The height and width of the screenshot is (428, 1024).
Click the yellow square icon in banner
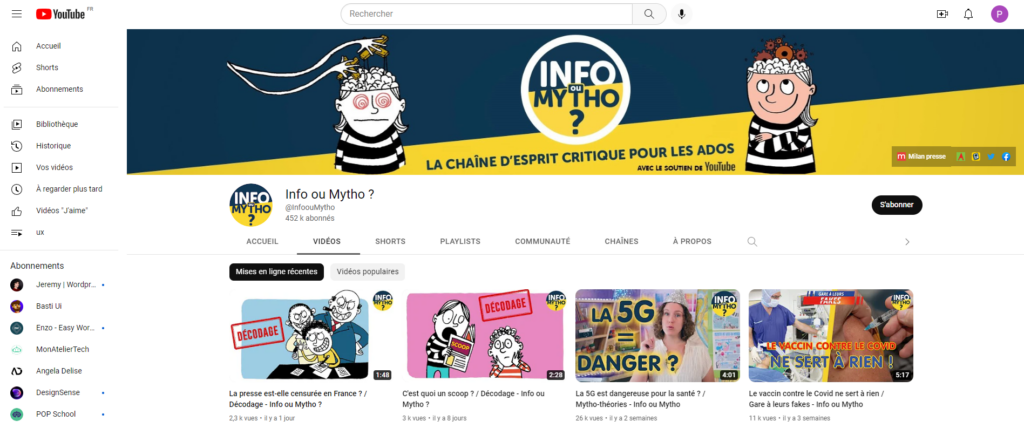tap(976, 157)
